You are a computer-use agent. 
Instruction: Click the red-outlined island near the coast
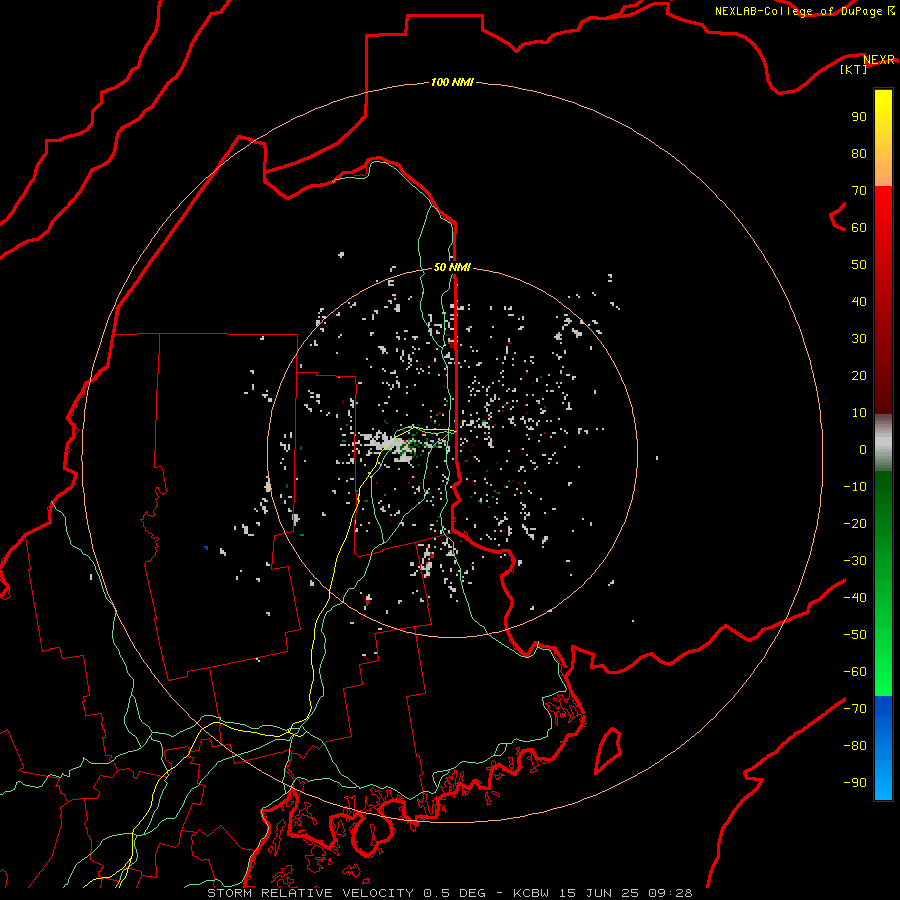[608, 750]
